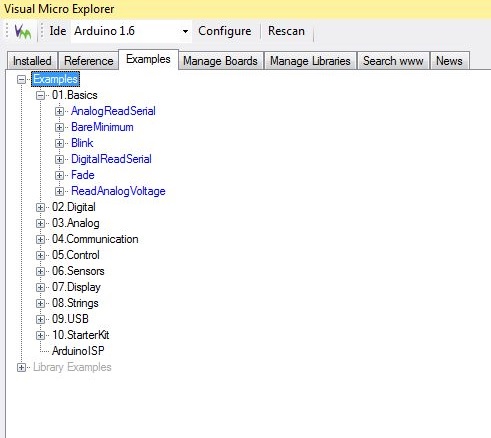Select the highlighted Examples tree item

[55, 79]
